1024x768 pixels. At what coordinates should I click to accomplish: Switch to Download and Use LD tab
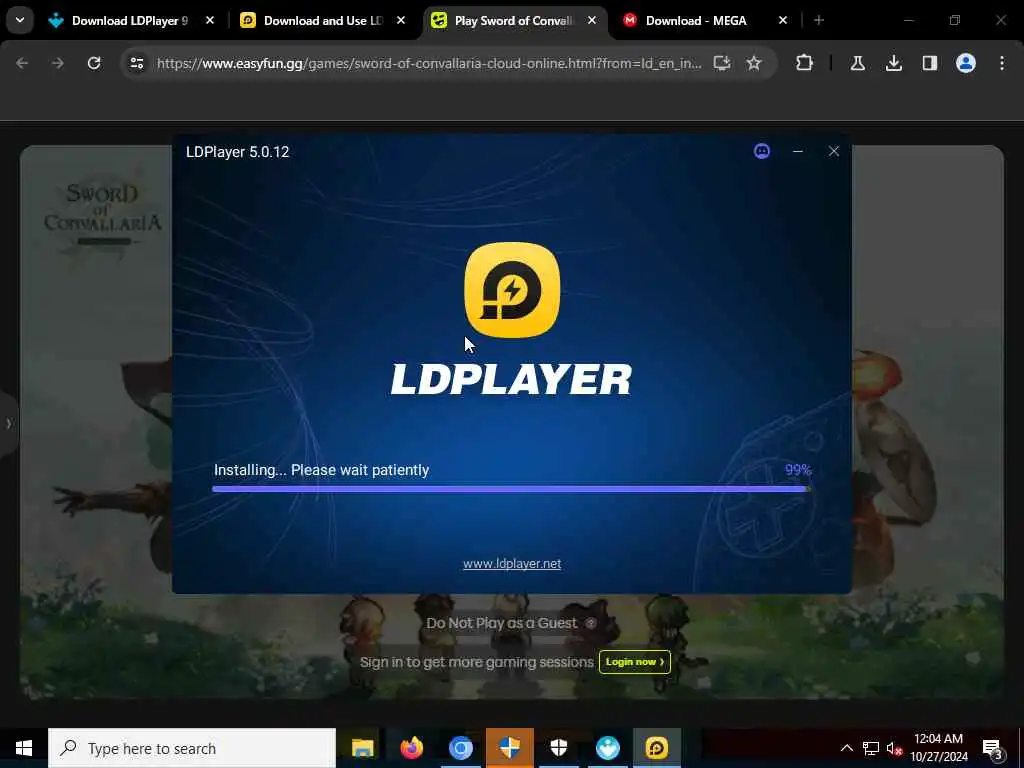(x=323, y=21)
